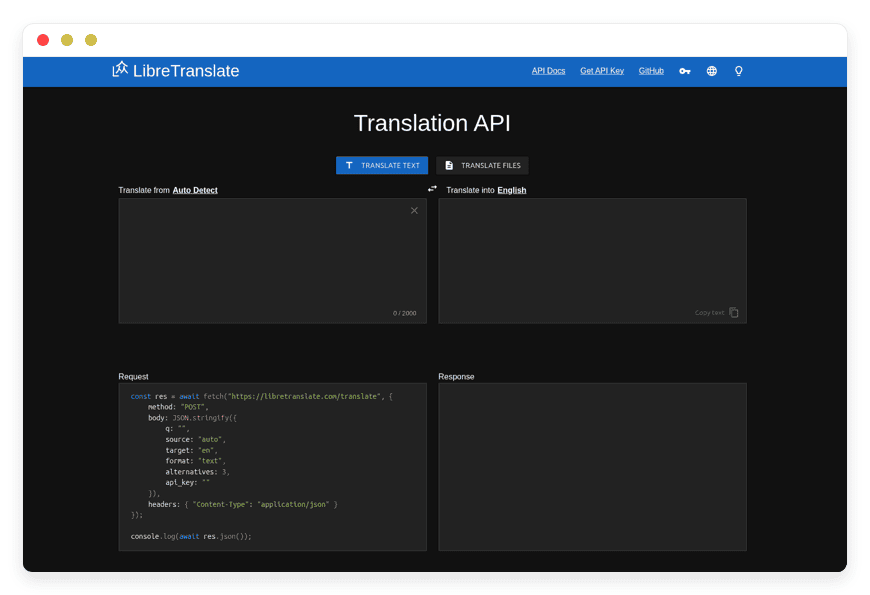The height and width of the screenshot is (595, 870).
Task: Open the English target language dropdown
Action: [511, 189]
